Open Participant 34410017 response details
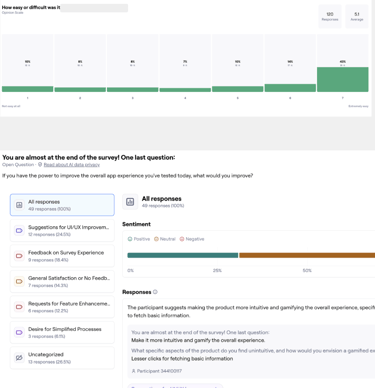This screenshot has width=375, height=388. 157,371
